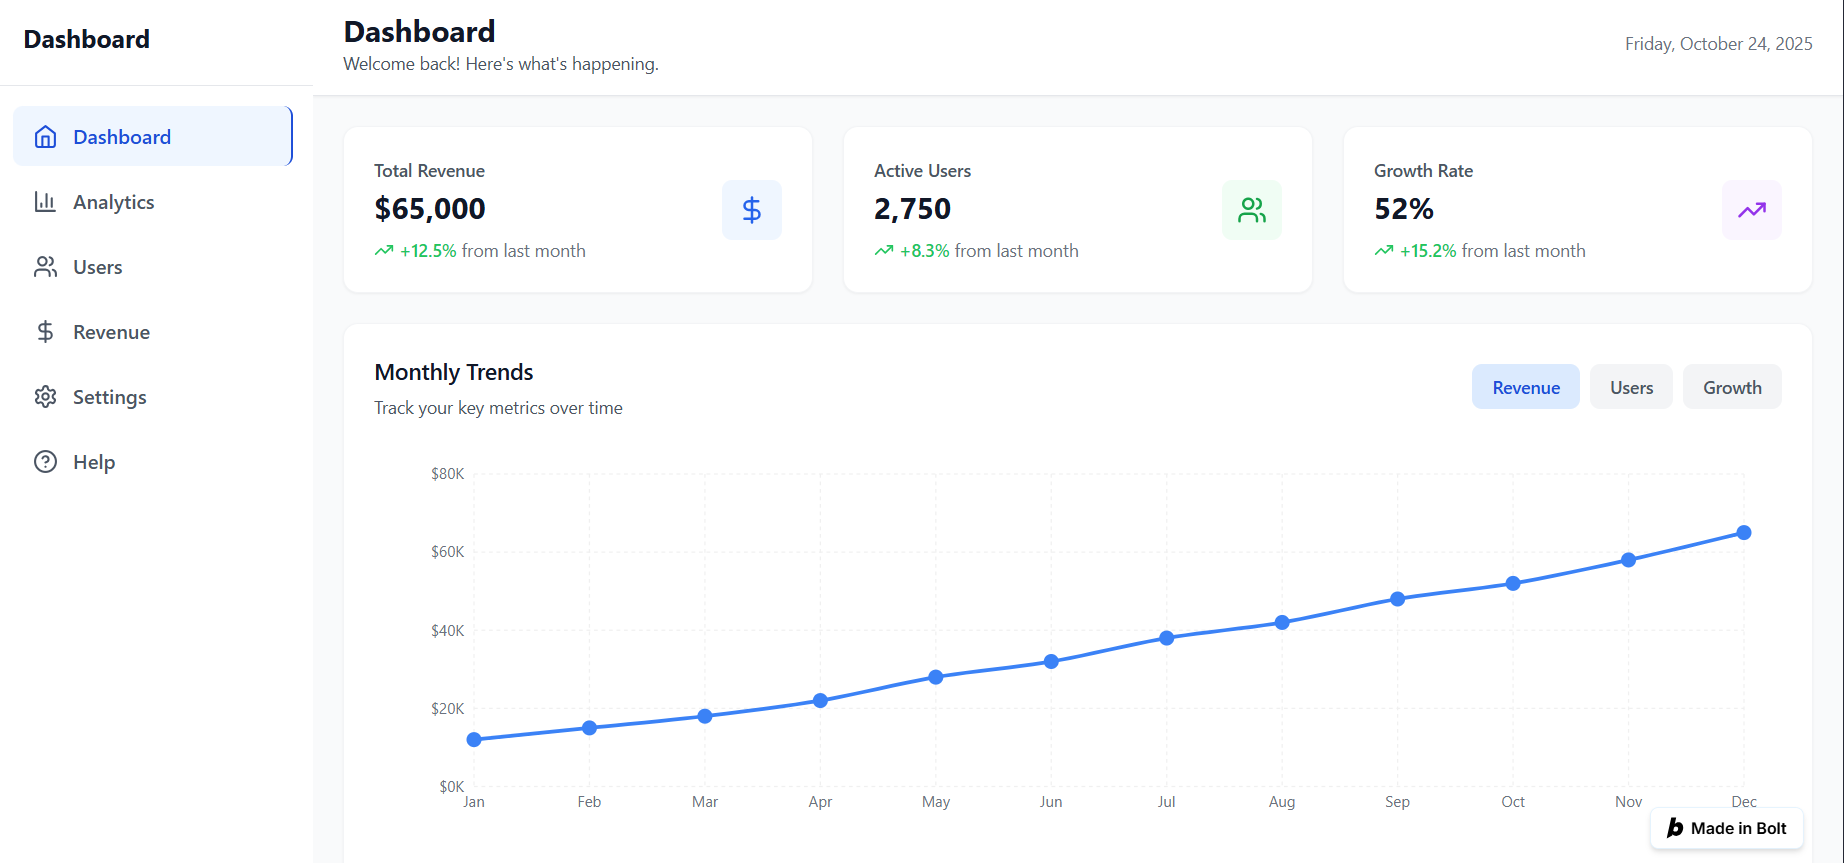This screenshot has height=863, width=1844.
Task: Click the blue dollar icon in Total Revenue card
Action: click(x=751, y=210)
